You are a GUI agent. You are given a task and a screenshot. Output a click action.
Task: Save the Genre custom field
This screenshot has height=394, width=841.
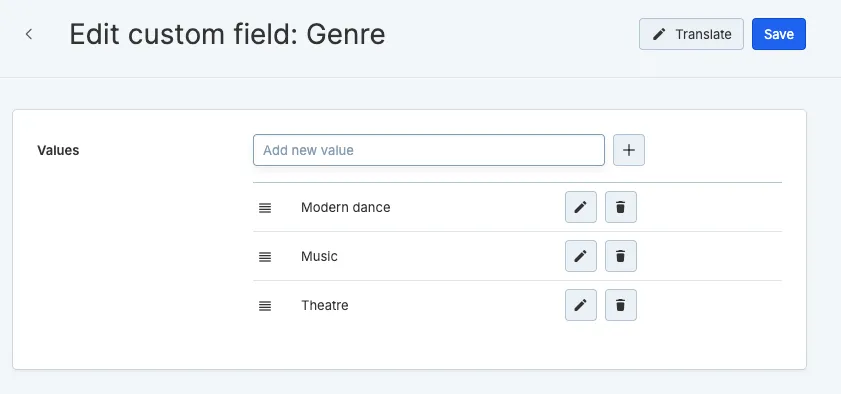coord(778,34)
